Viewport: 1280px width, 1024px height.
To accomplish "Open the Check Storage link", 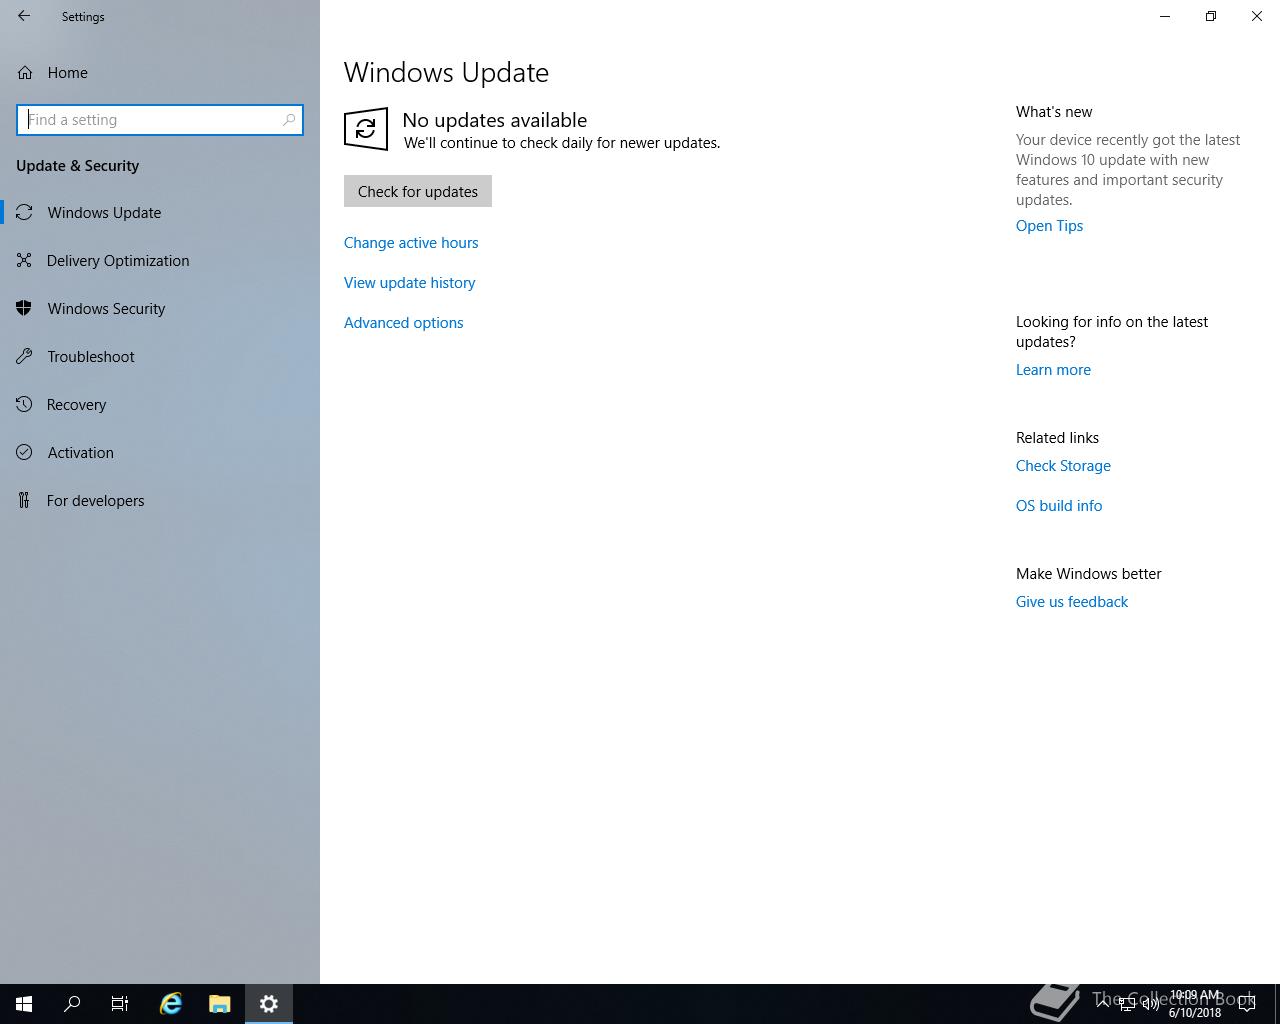I will point(1063,465).
